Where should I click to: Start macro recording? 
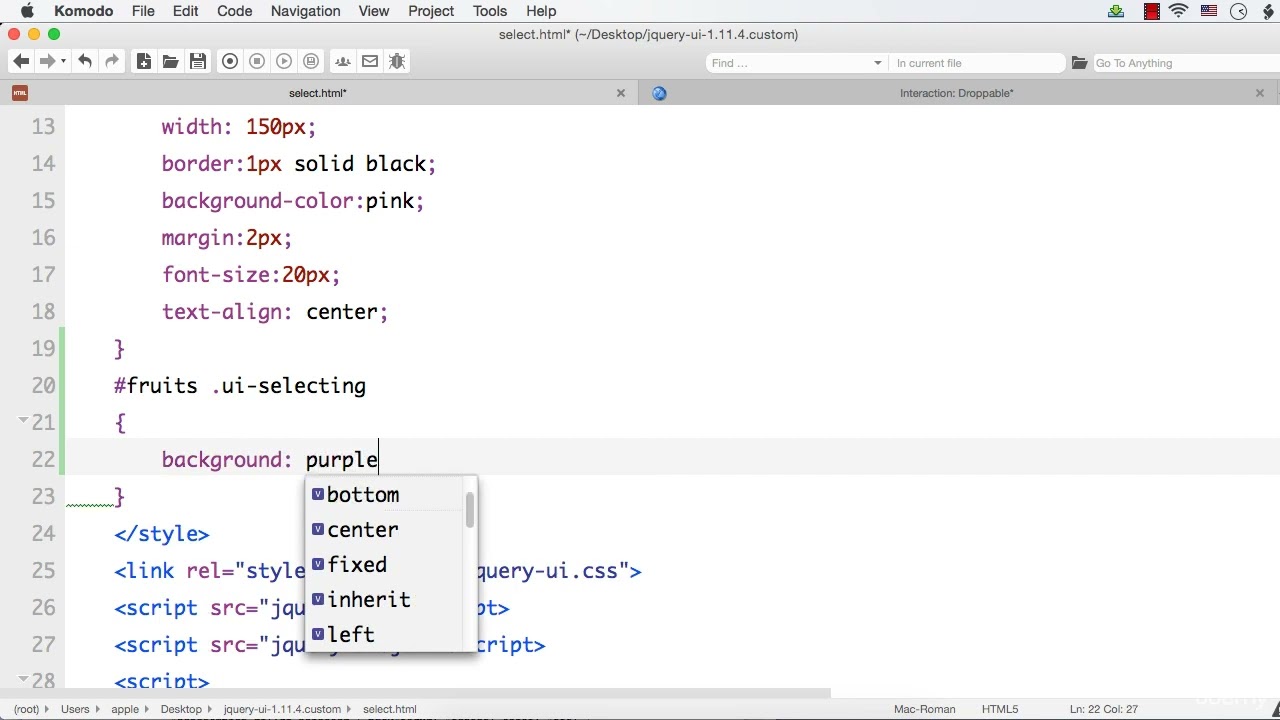click(230, 62)
